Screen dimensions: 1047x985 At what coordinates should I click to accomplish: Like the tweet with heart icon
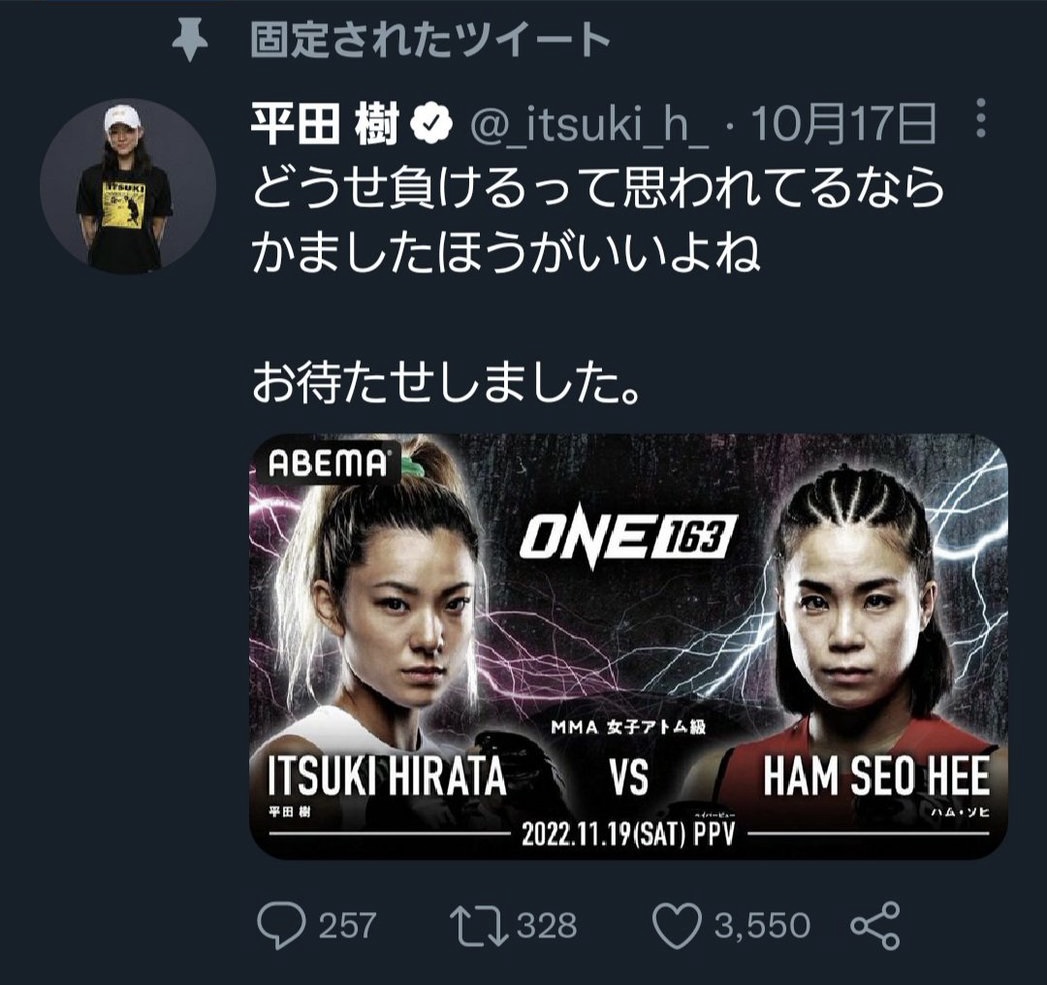coord(676,925)
